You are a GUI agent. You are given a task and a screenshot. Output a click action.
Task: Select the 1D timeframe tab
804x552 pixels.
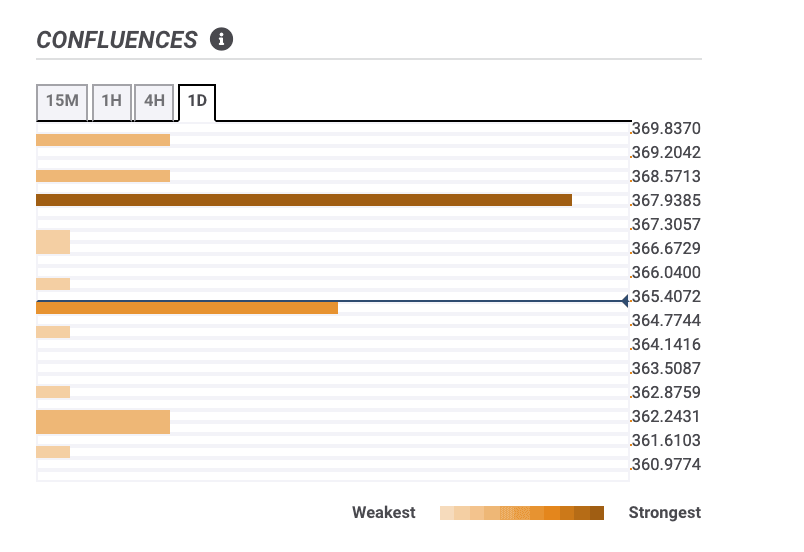(x=197, y=101)
